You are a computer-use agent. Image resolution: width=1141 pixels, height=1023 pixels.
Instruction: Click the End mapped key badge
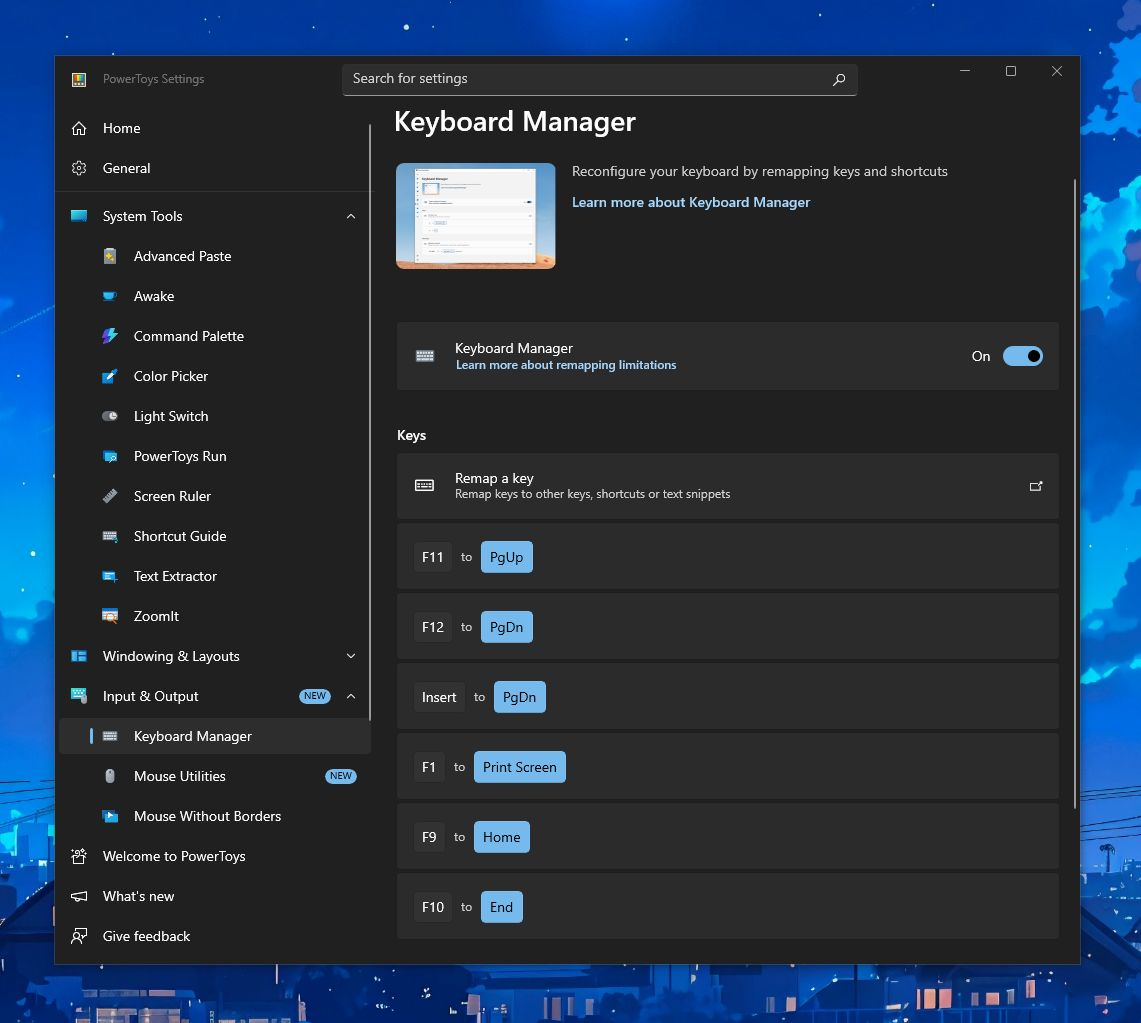[501, 907]
